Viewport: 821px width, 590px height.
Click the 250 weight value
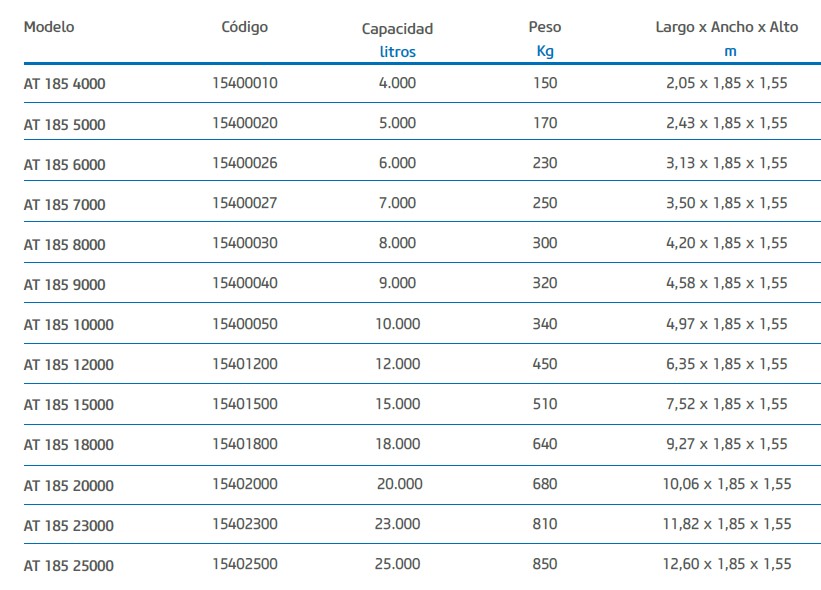[545, 203]
